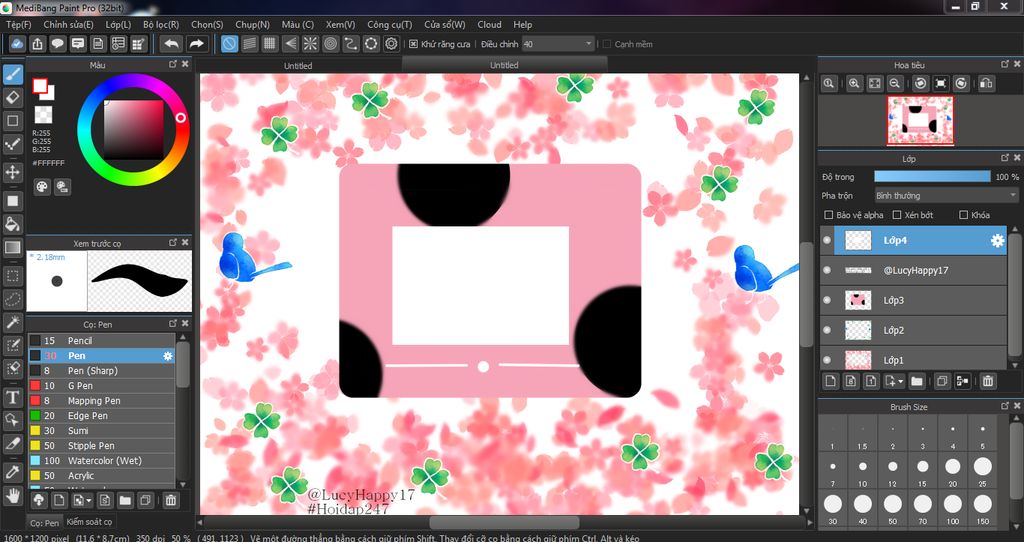Toggle visibility of Lớp4 layer
The width and height of the screenshot is (1024, 542).
[827, 240]
